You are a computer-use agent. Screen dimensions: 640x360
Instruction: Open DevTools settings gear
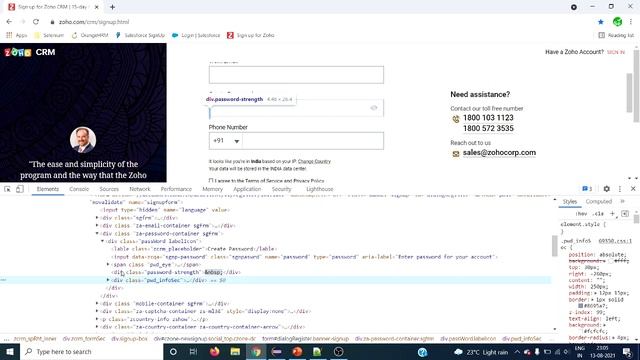pyautogui.click(x=607, y=189)
